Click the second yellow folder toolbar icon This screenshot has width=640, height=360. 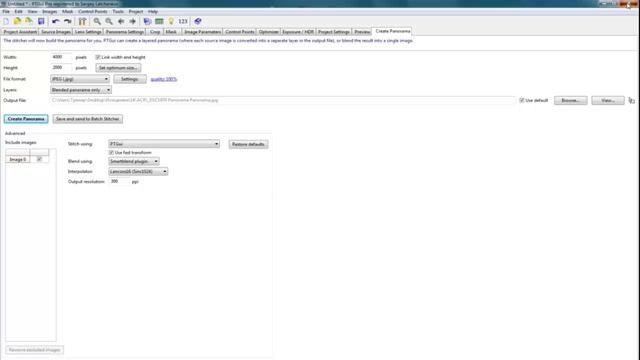tap(29, 21)
